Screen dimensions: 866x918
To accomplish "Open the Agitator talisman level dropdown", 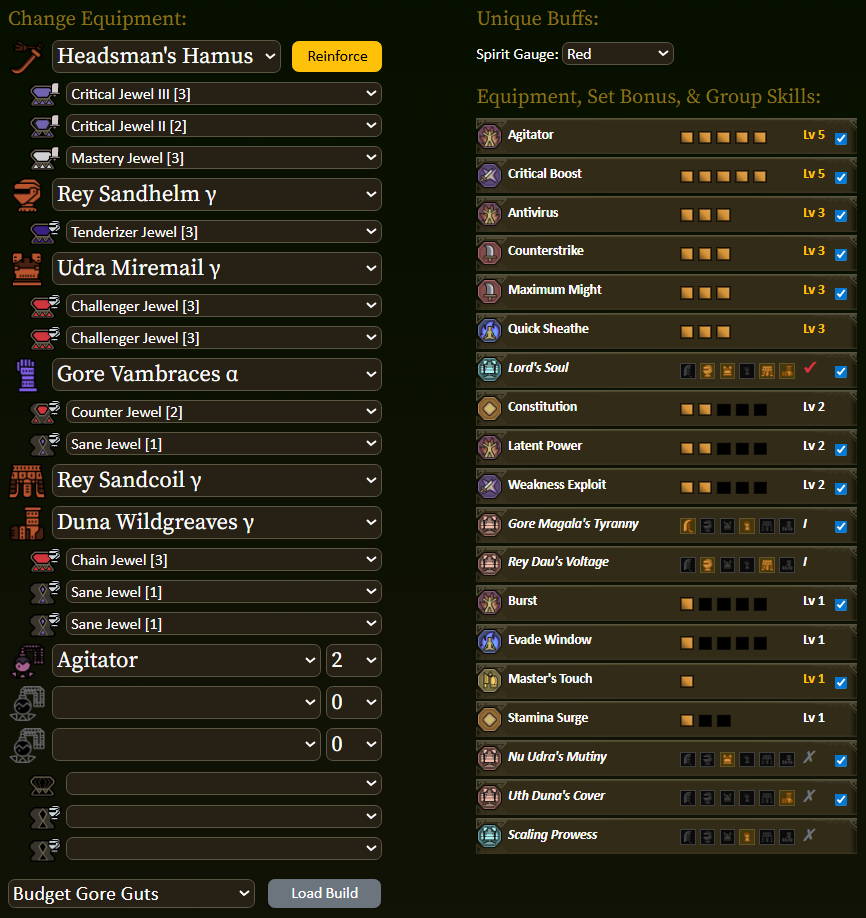I will [354, 660].
